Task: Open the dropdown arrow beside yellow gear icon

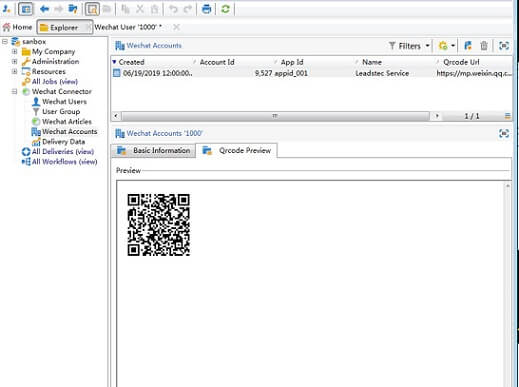Action: (x=453, y=46)
